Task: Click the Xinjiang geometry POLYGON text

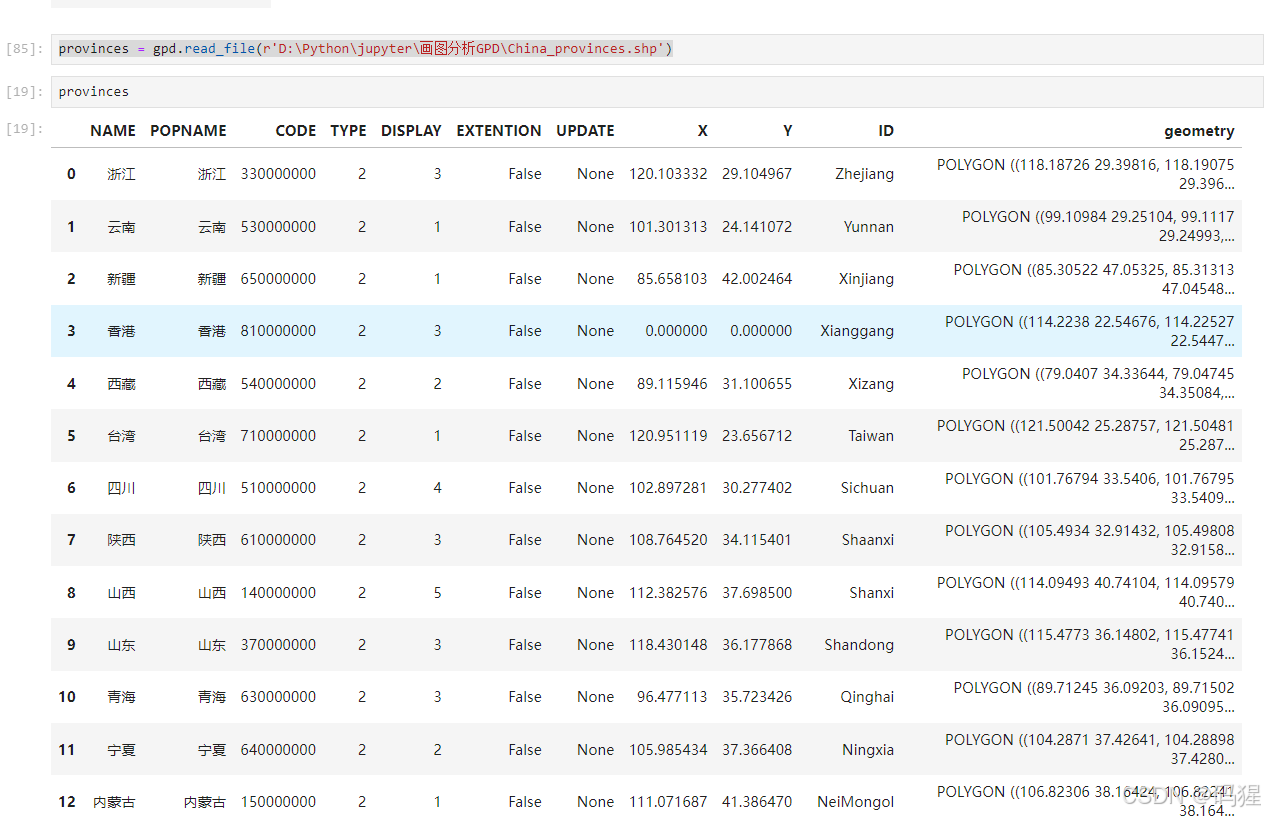Action: coord(1093,279)
